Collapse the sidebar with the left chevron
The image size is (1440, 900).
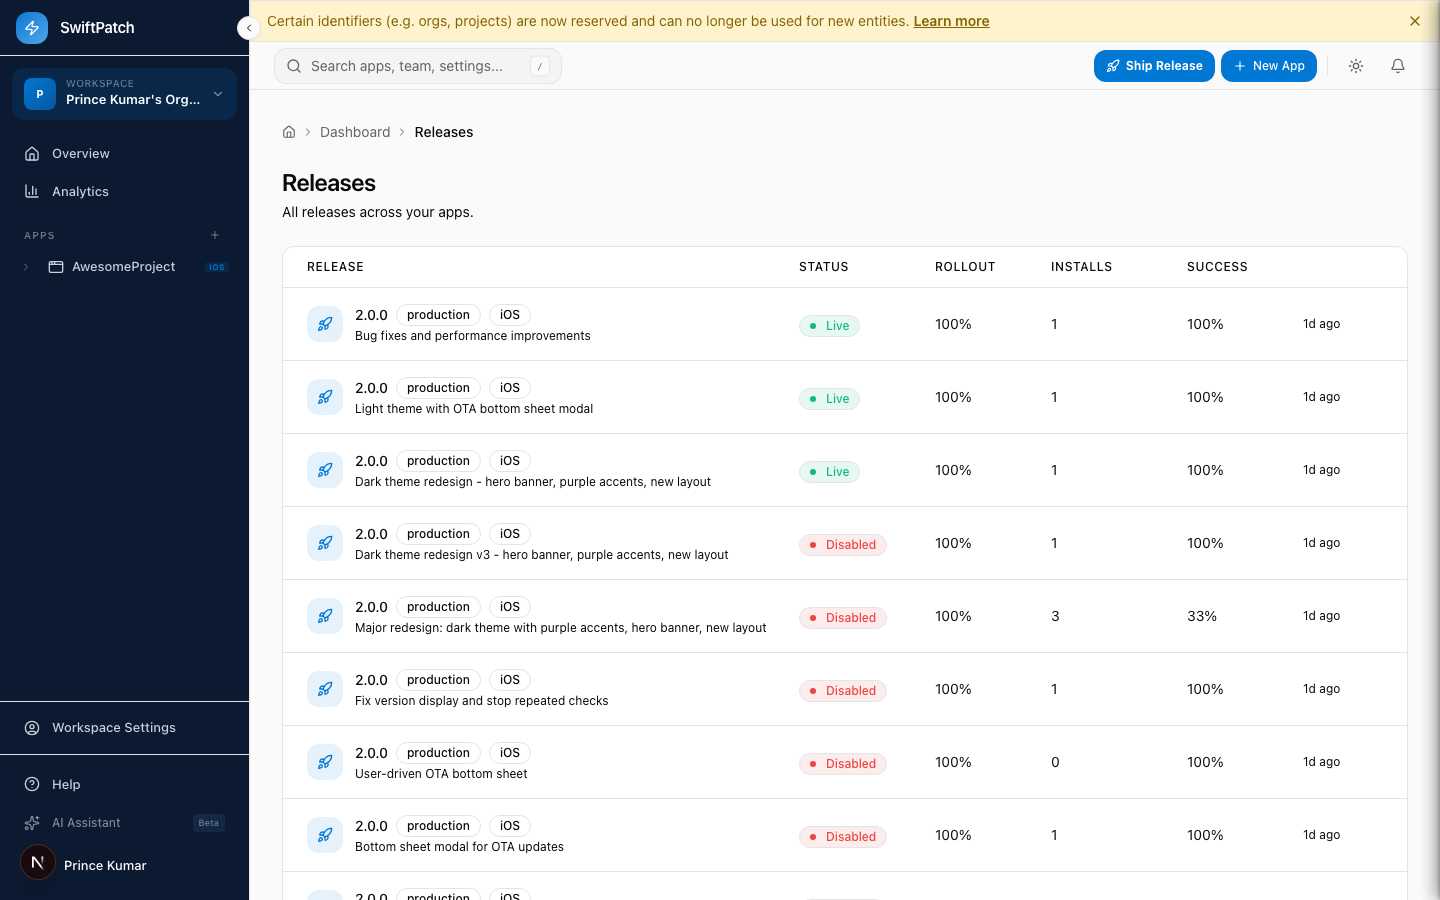point(248,28)
